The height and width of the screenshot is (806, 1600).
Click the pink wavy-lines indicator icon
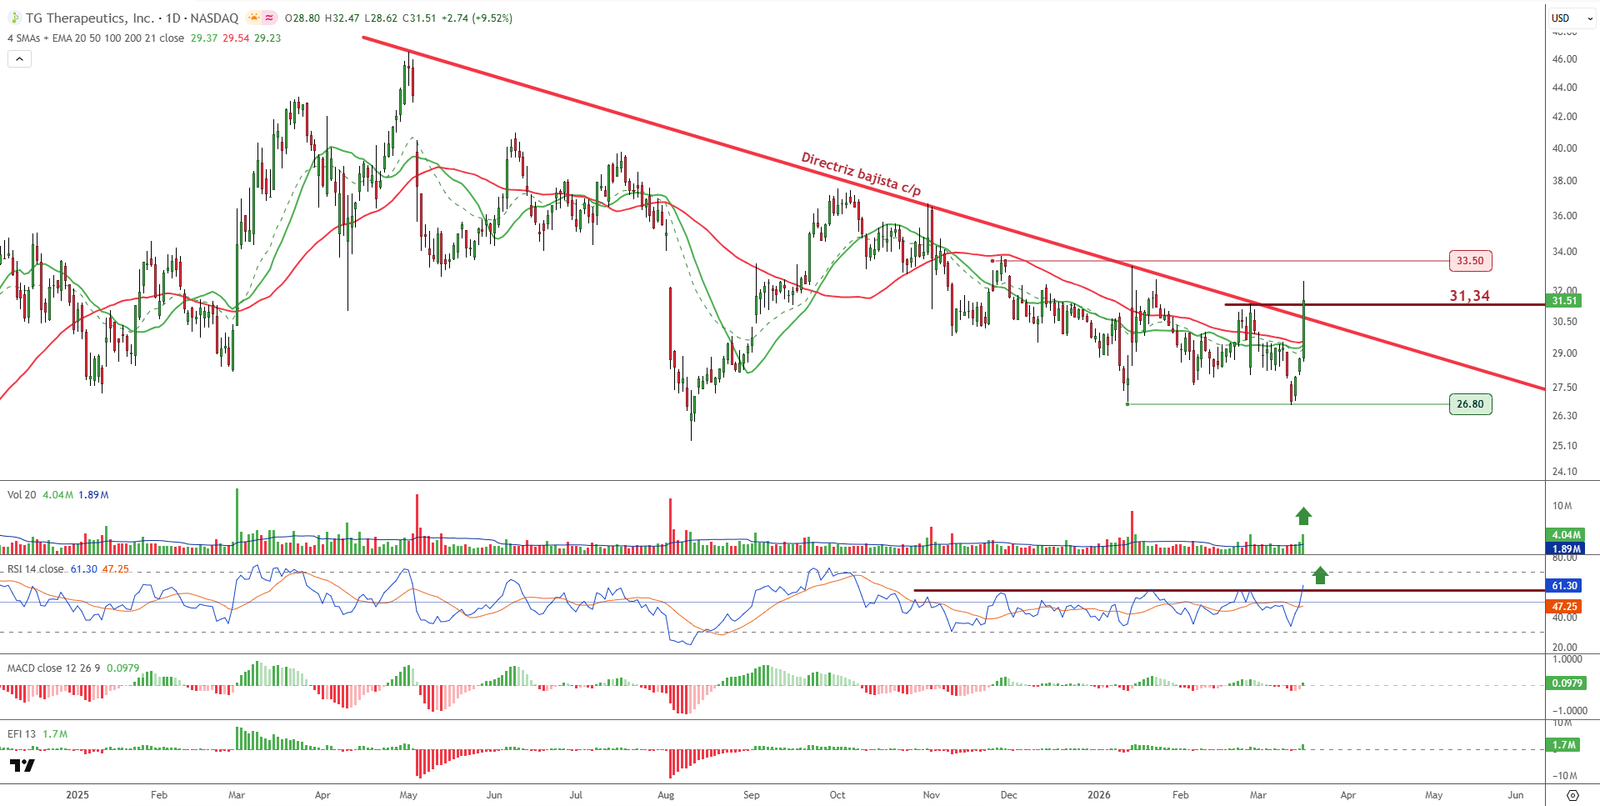(270, 18)
